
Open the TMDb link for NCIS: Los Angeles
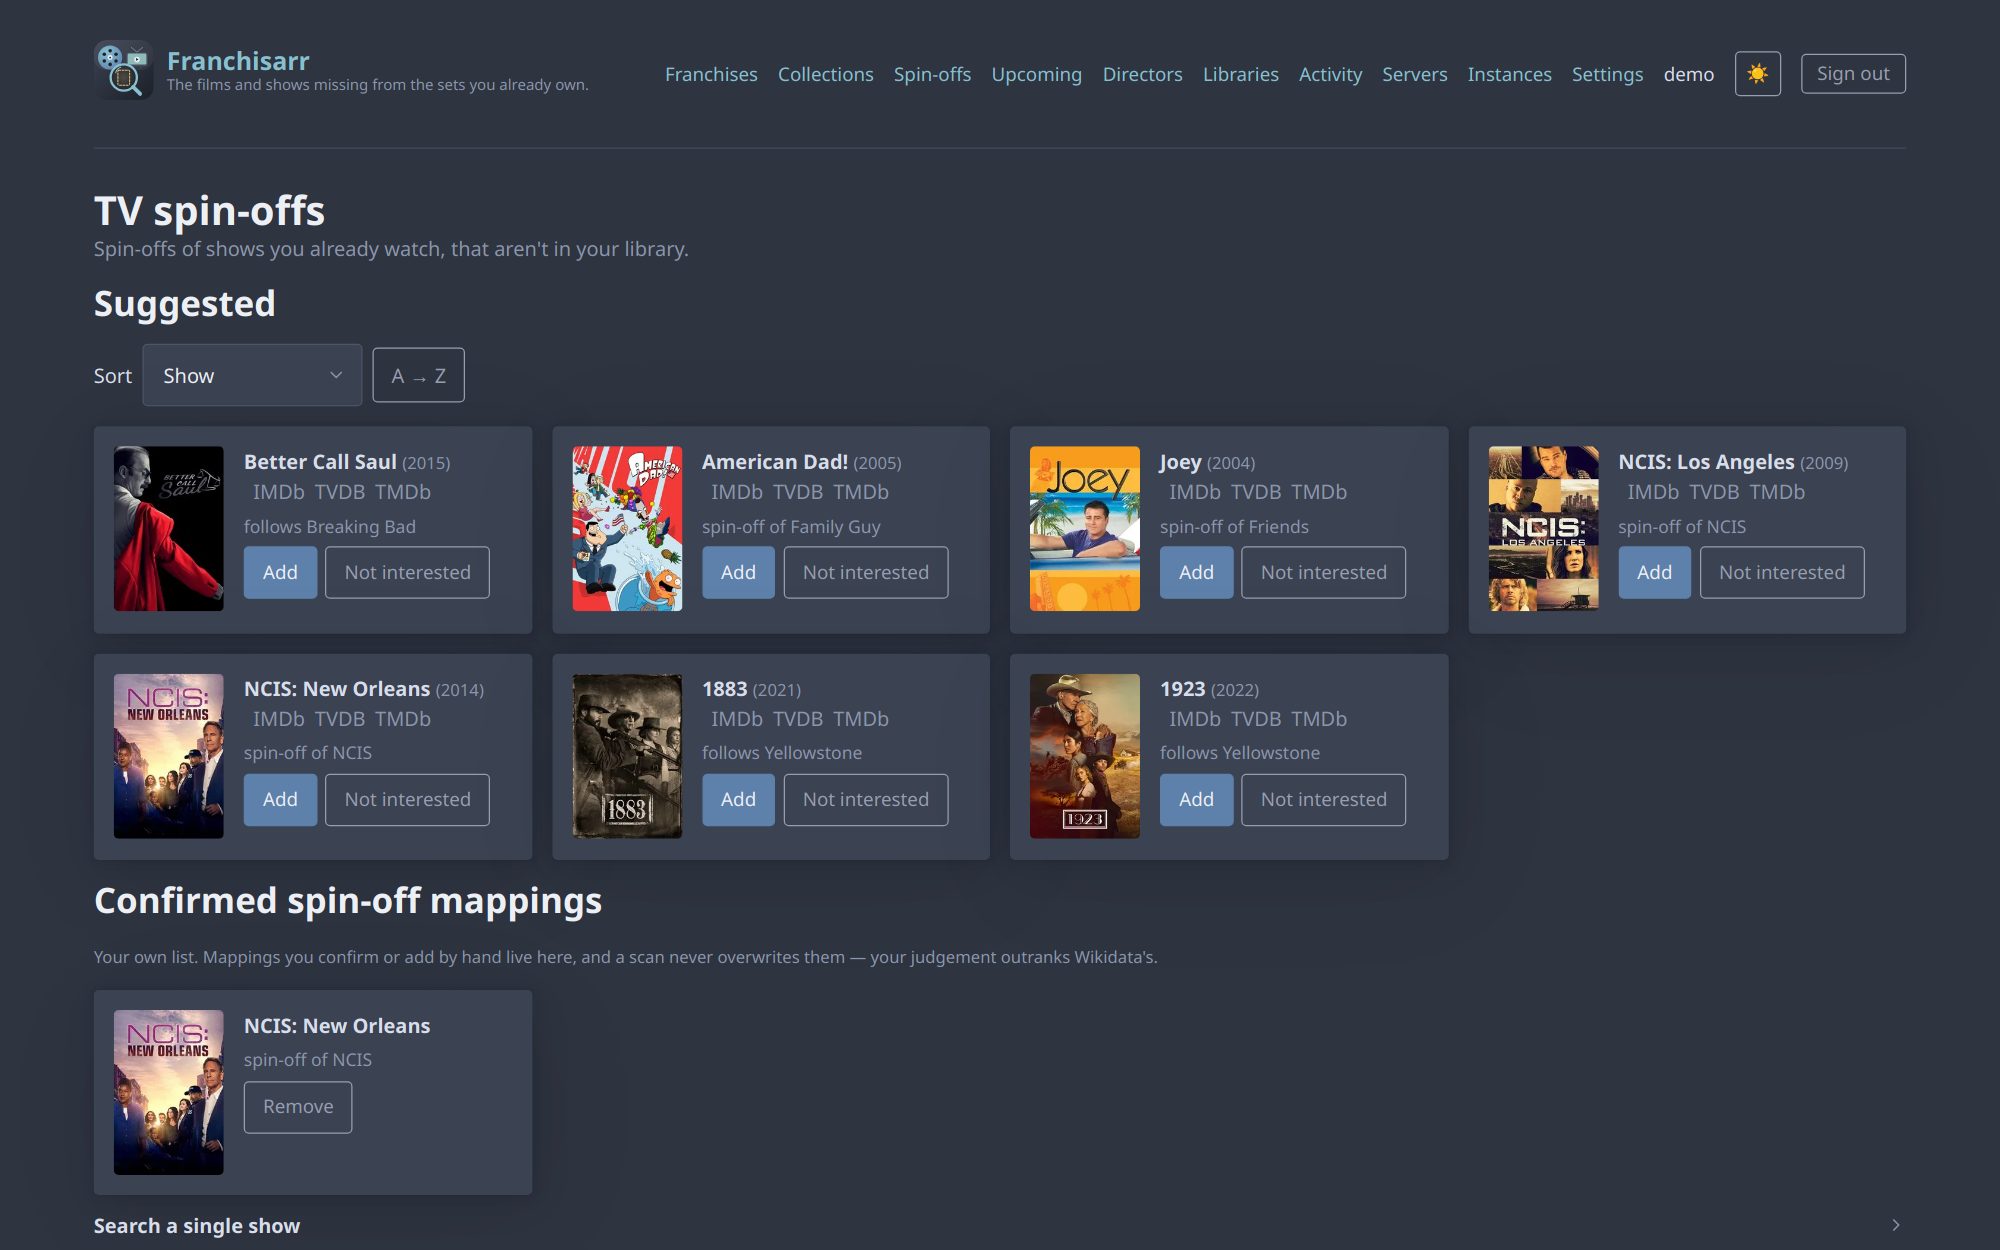[1777, 492]
